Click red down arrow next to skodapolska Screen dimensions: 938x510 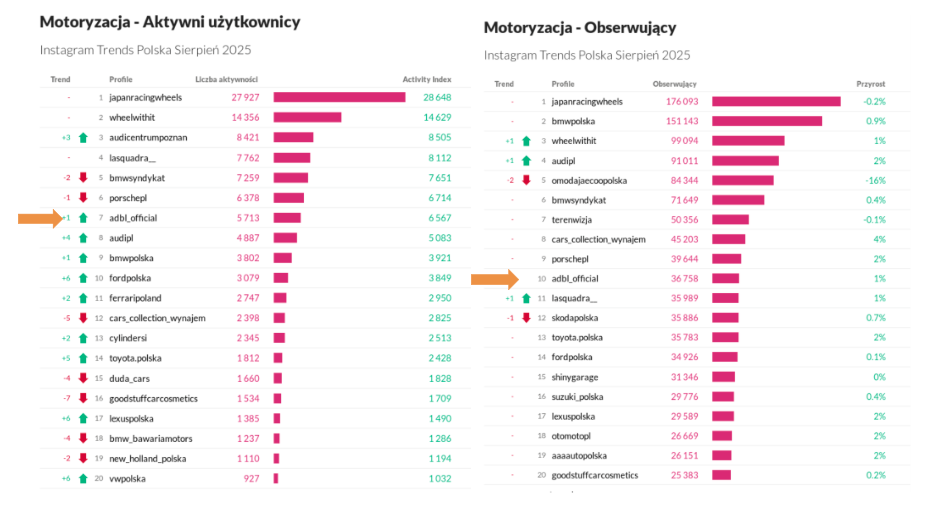coord(526,318)
